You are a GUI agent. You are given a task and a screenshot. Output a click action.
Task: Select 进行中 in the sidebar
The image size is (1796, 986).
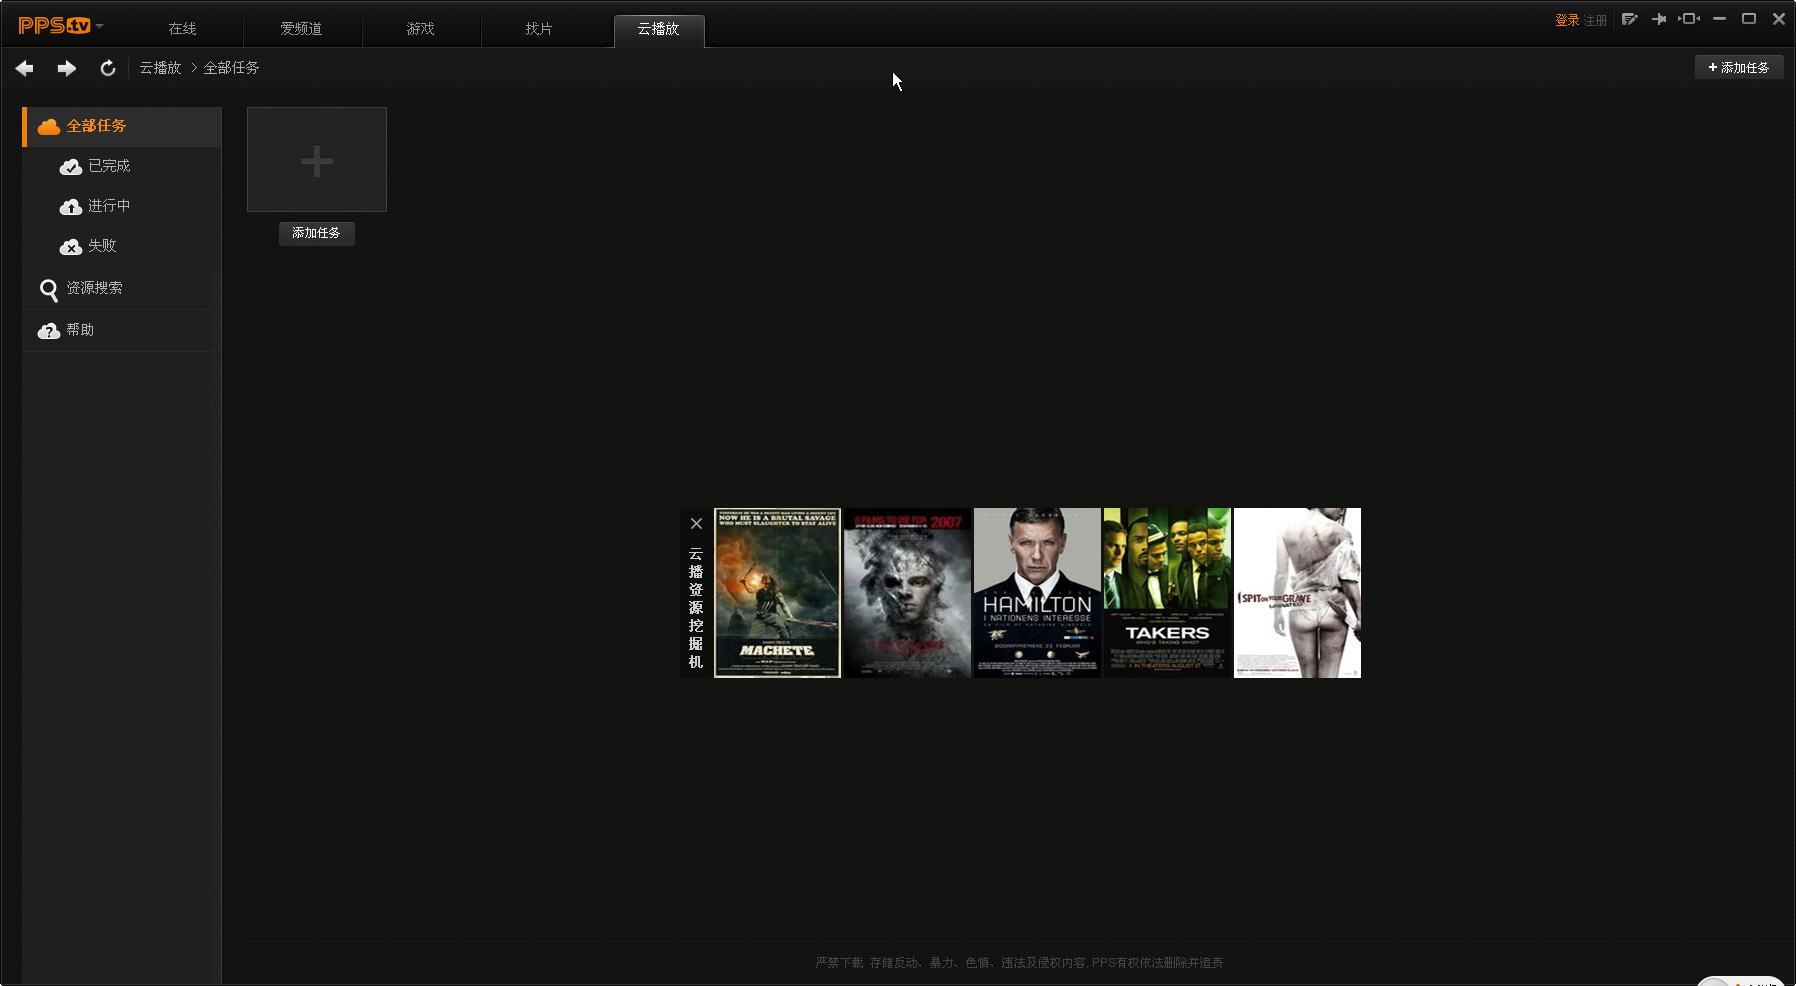coord(122,206)
